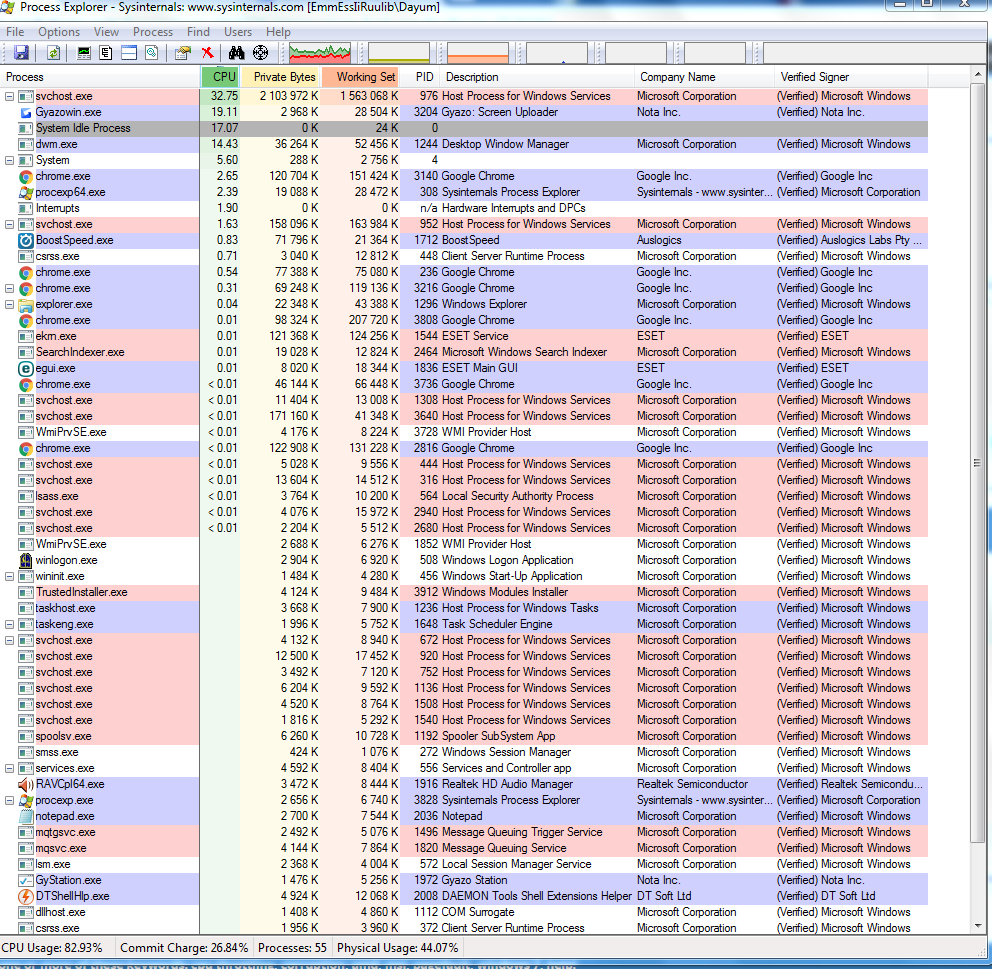Click the Gyazowin.exe process icon
992x969 pixels.
coord(26,113)
